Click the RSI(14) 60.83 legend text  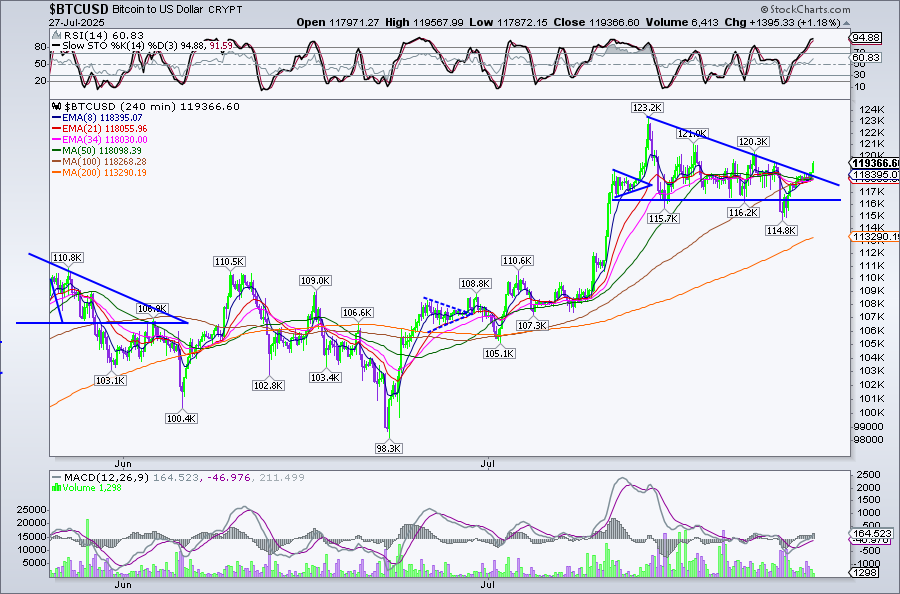click(x=104, y=36)
